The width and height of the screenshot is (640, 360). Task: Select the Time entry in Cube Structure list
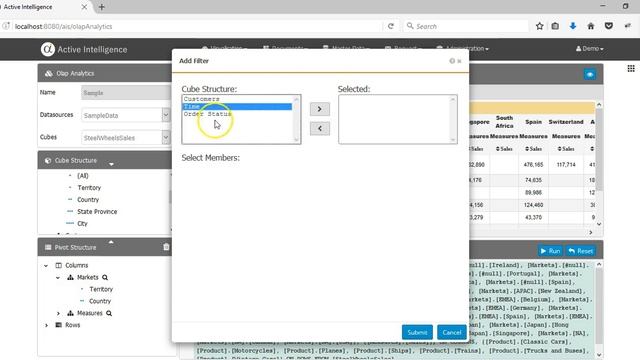237,107
